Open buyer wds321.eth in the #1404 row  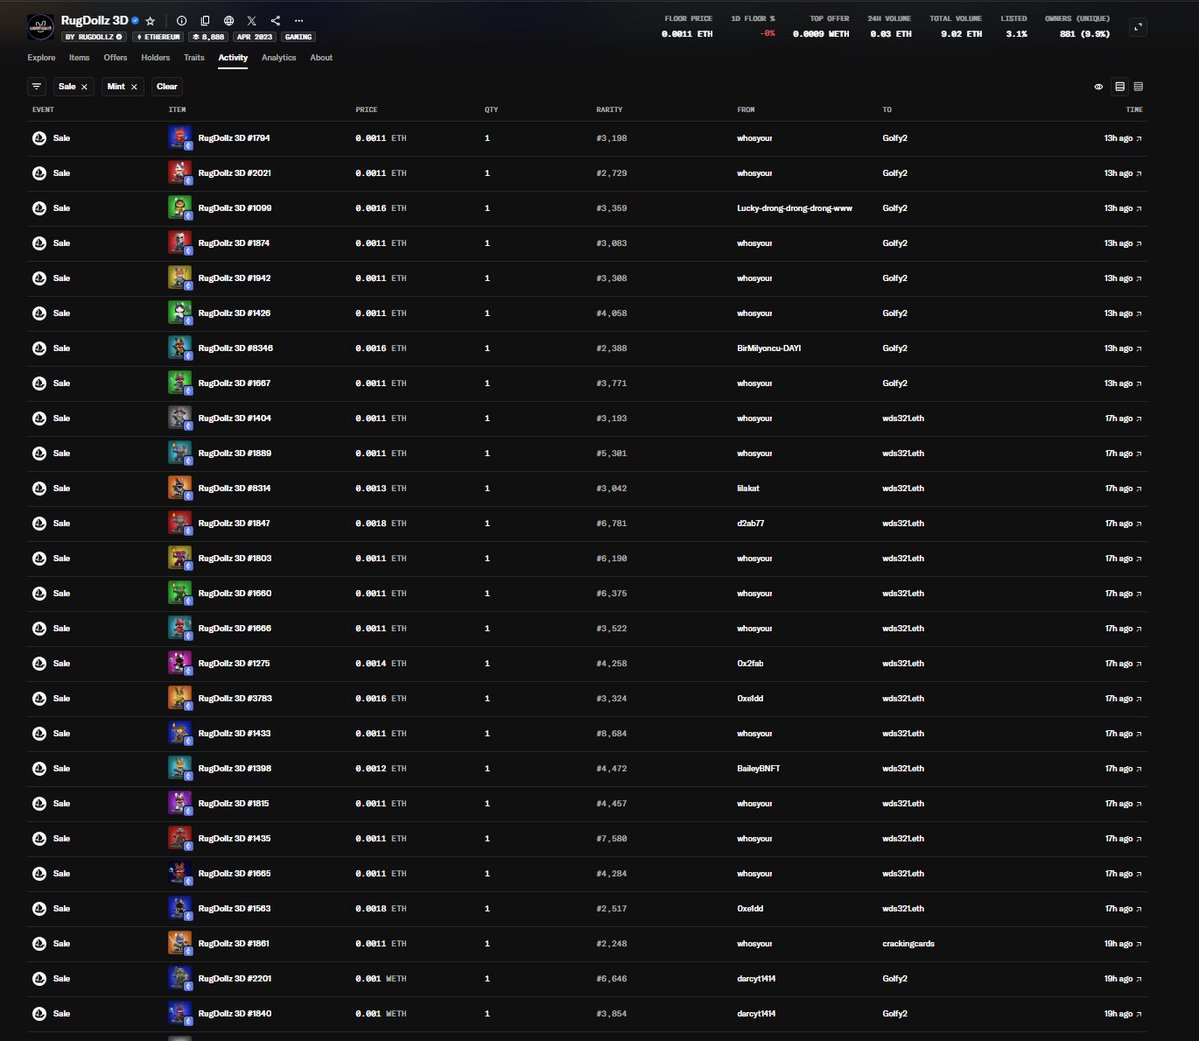[903, 418]
